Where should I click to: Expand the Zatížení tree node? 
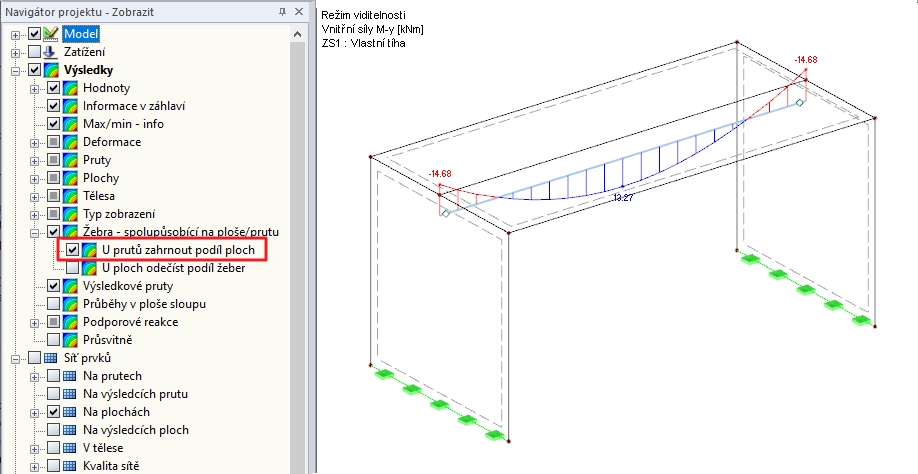[x=15, y=53]
